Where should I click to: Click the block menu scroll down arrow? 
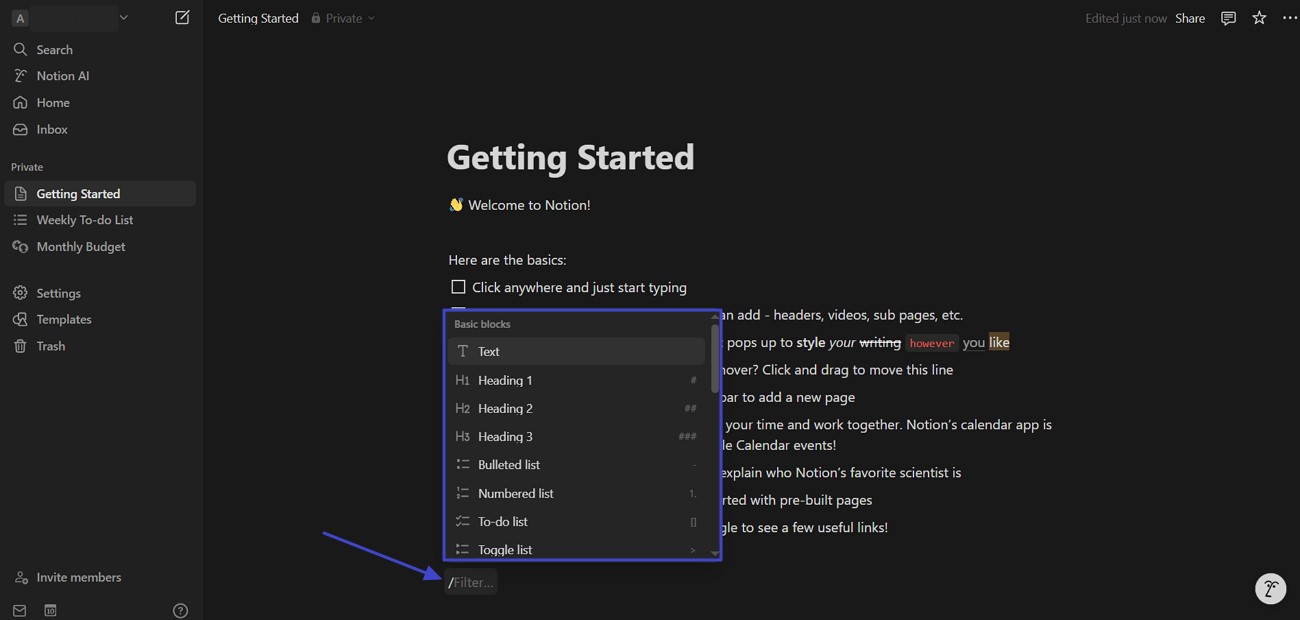pos(714,553)
